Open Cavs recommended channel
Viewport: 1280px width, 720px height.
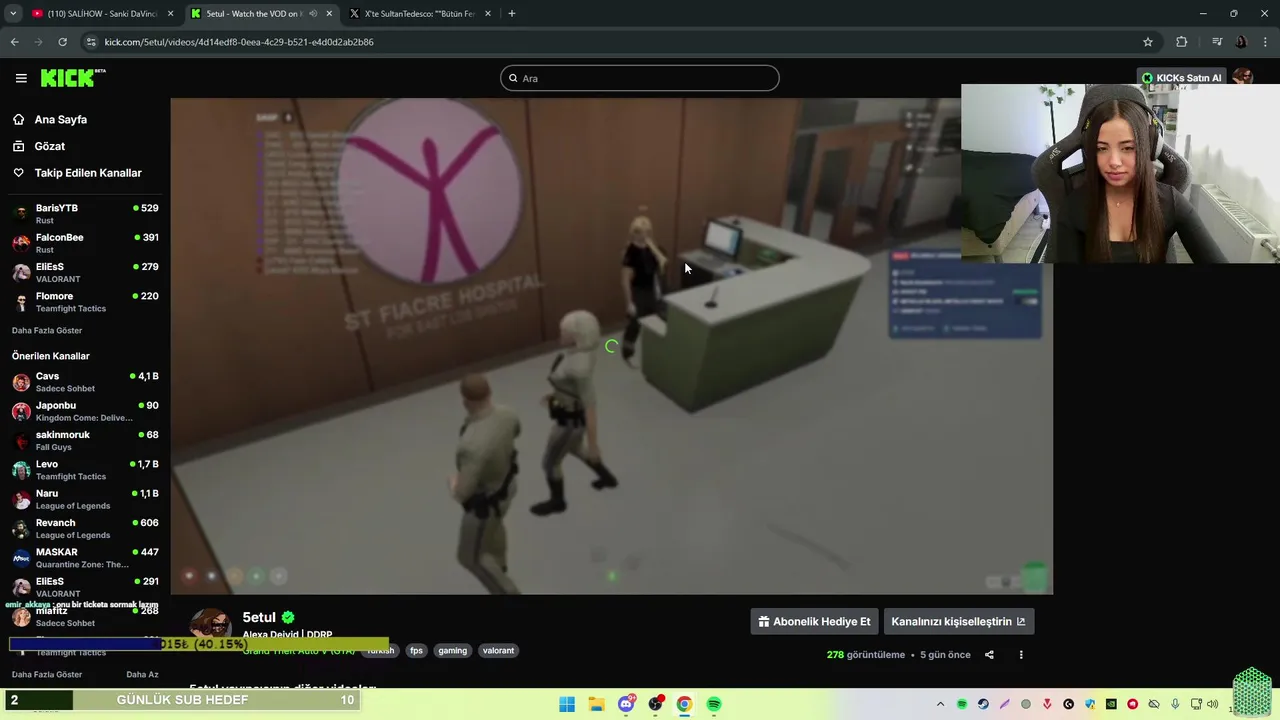[x=84, y=381]
